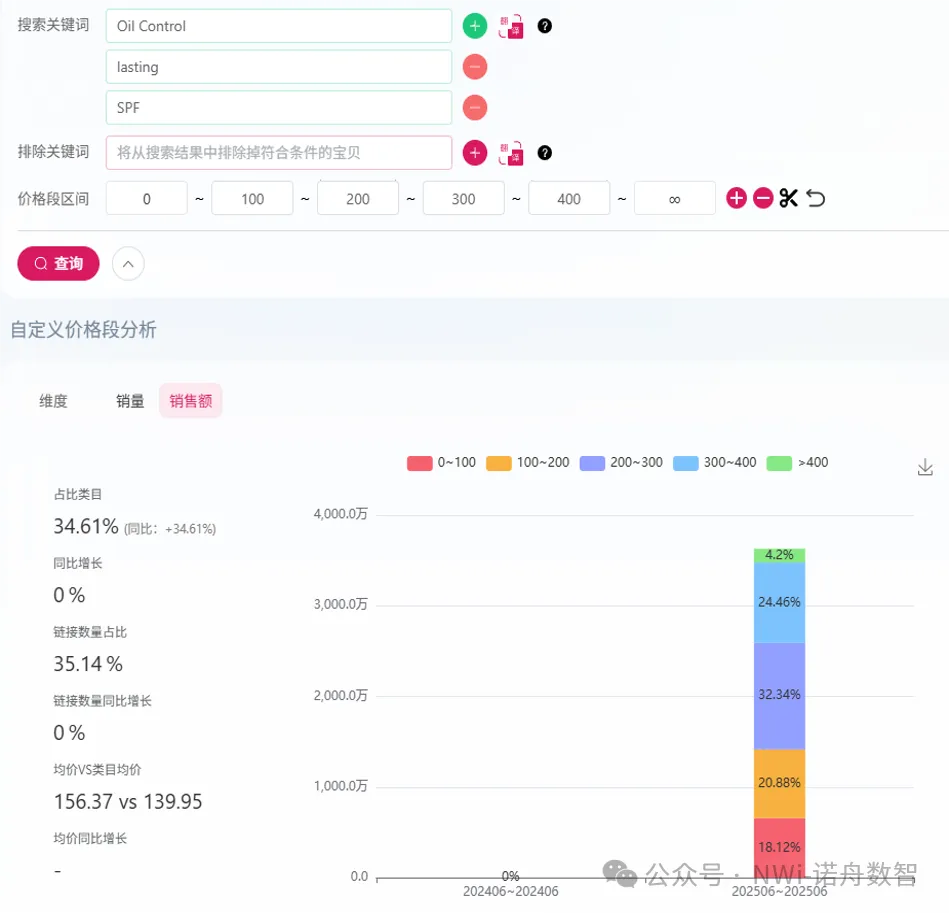Click the exclude keyword input field
The height and width of the screenshot is (913, 949).
coord(278,153)
